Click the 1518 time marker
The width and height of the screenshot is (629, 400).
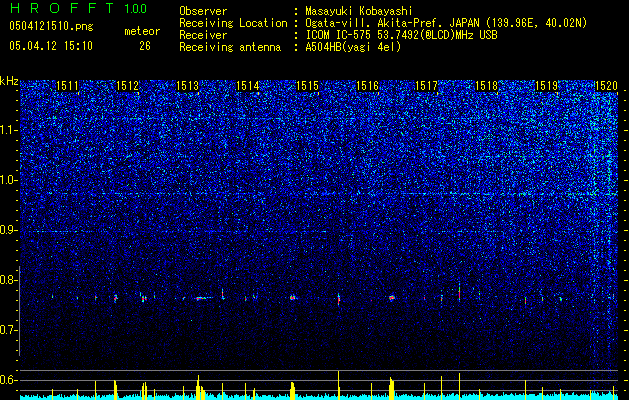point(487,86)
